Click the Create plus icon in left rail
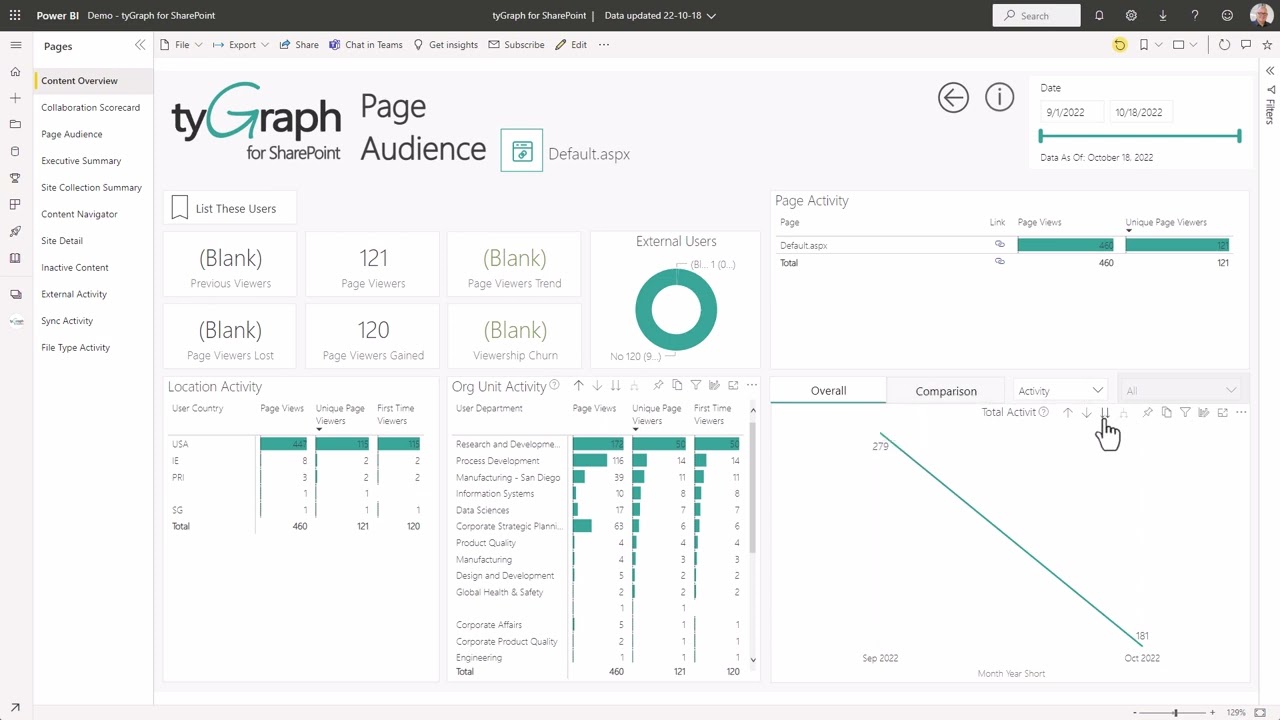The height and width of the screenshot is (720, 1280). point(15,98)
